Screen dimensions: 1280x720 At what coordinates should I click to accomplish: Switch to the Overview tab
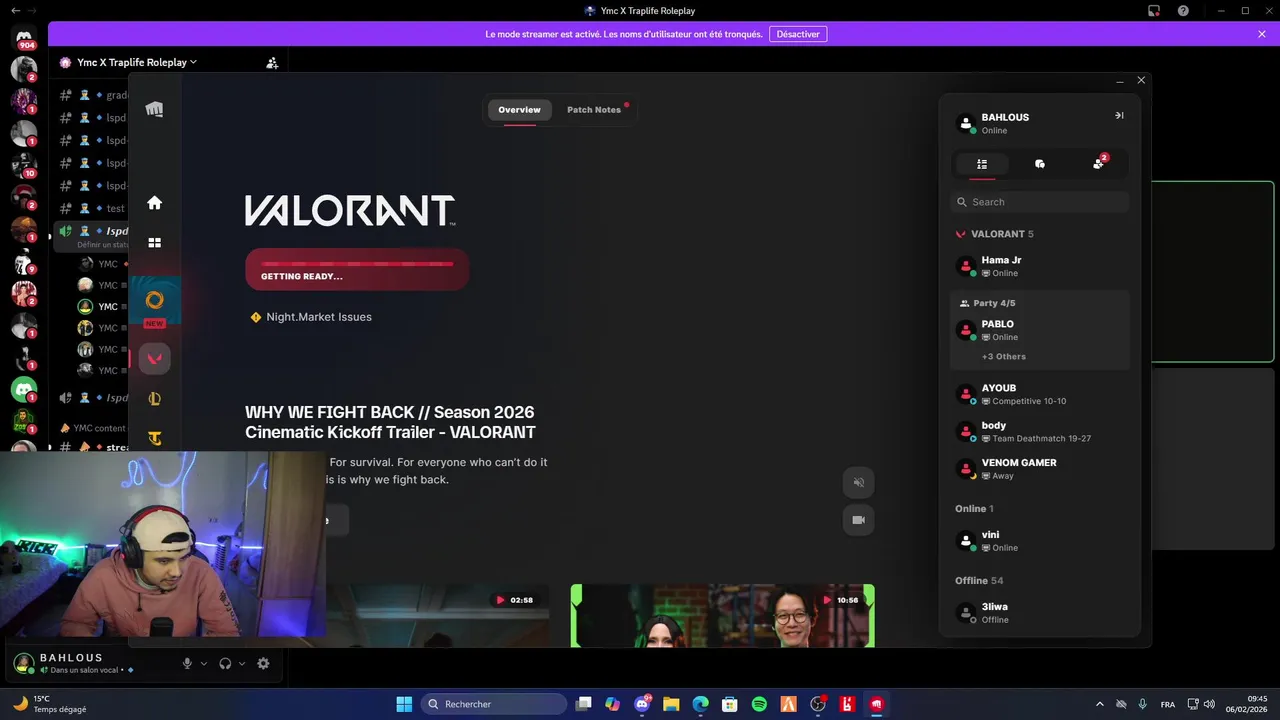tap(519, 110)
